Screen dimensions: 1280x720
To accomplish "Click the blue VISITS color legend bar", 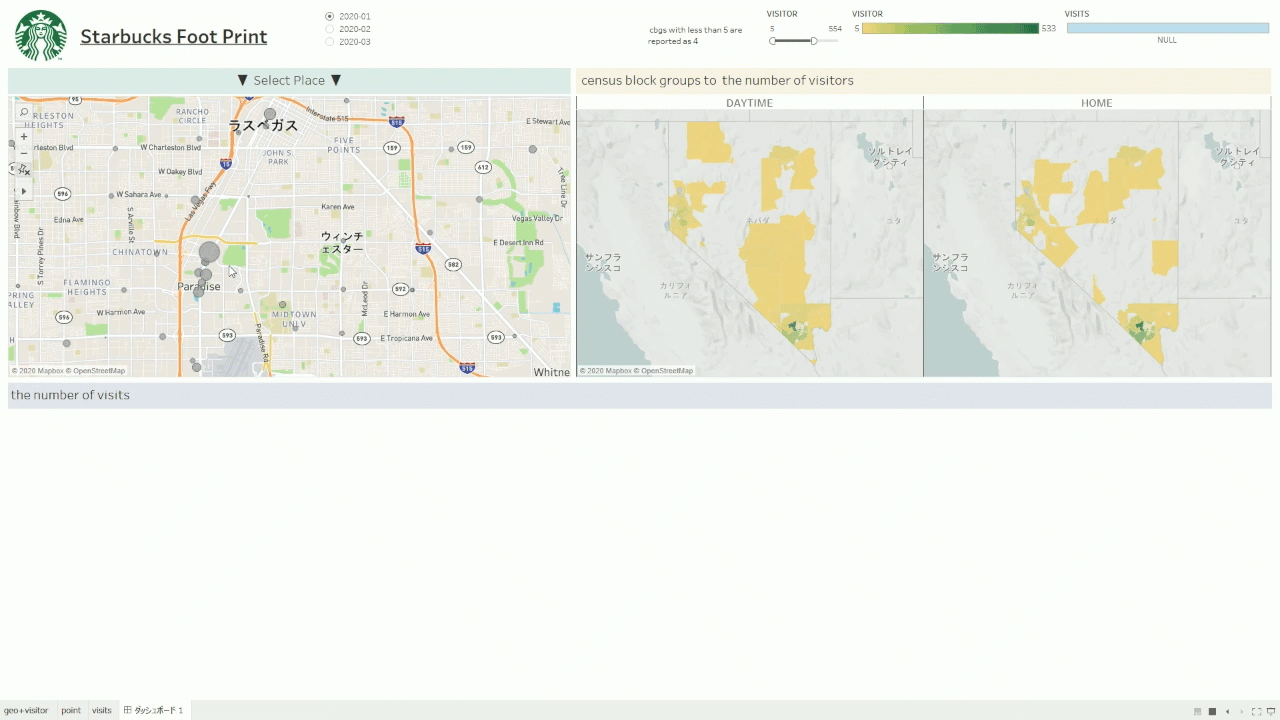I will tap(1167, 28).
